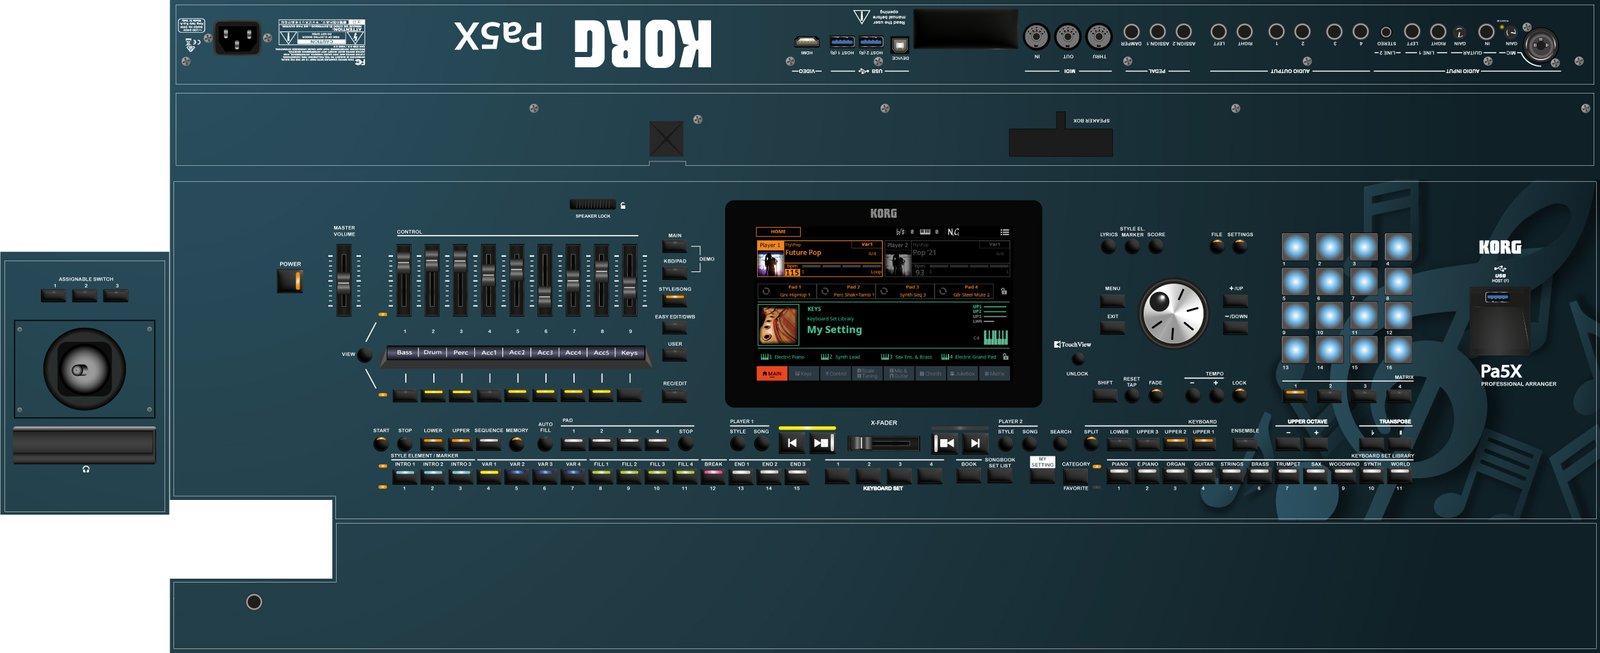Image resolution: width=1600 pixels, height=653 pixels.
Task: Click the pad lock icon beside Pad 4
Action: pyautogui.click(x=1003, y=291)
